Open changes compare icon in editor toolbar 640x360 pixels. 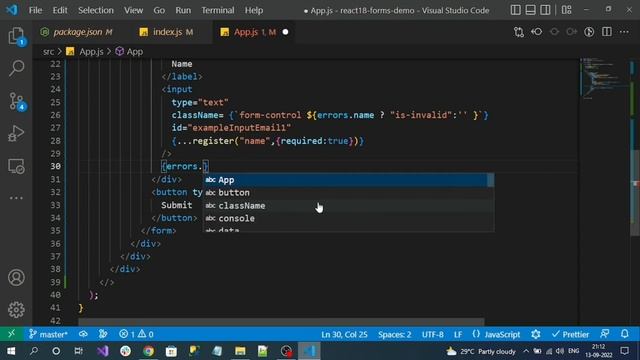(x=519, y=32)
